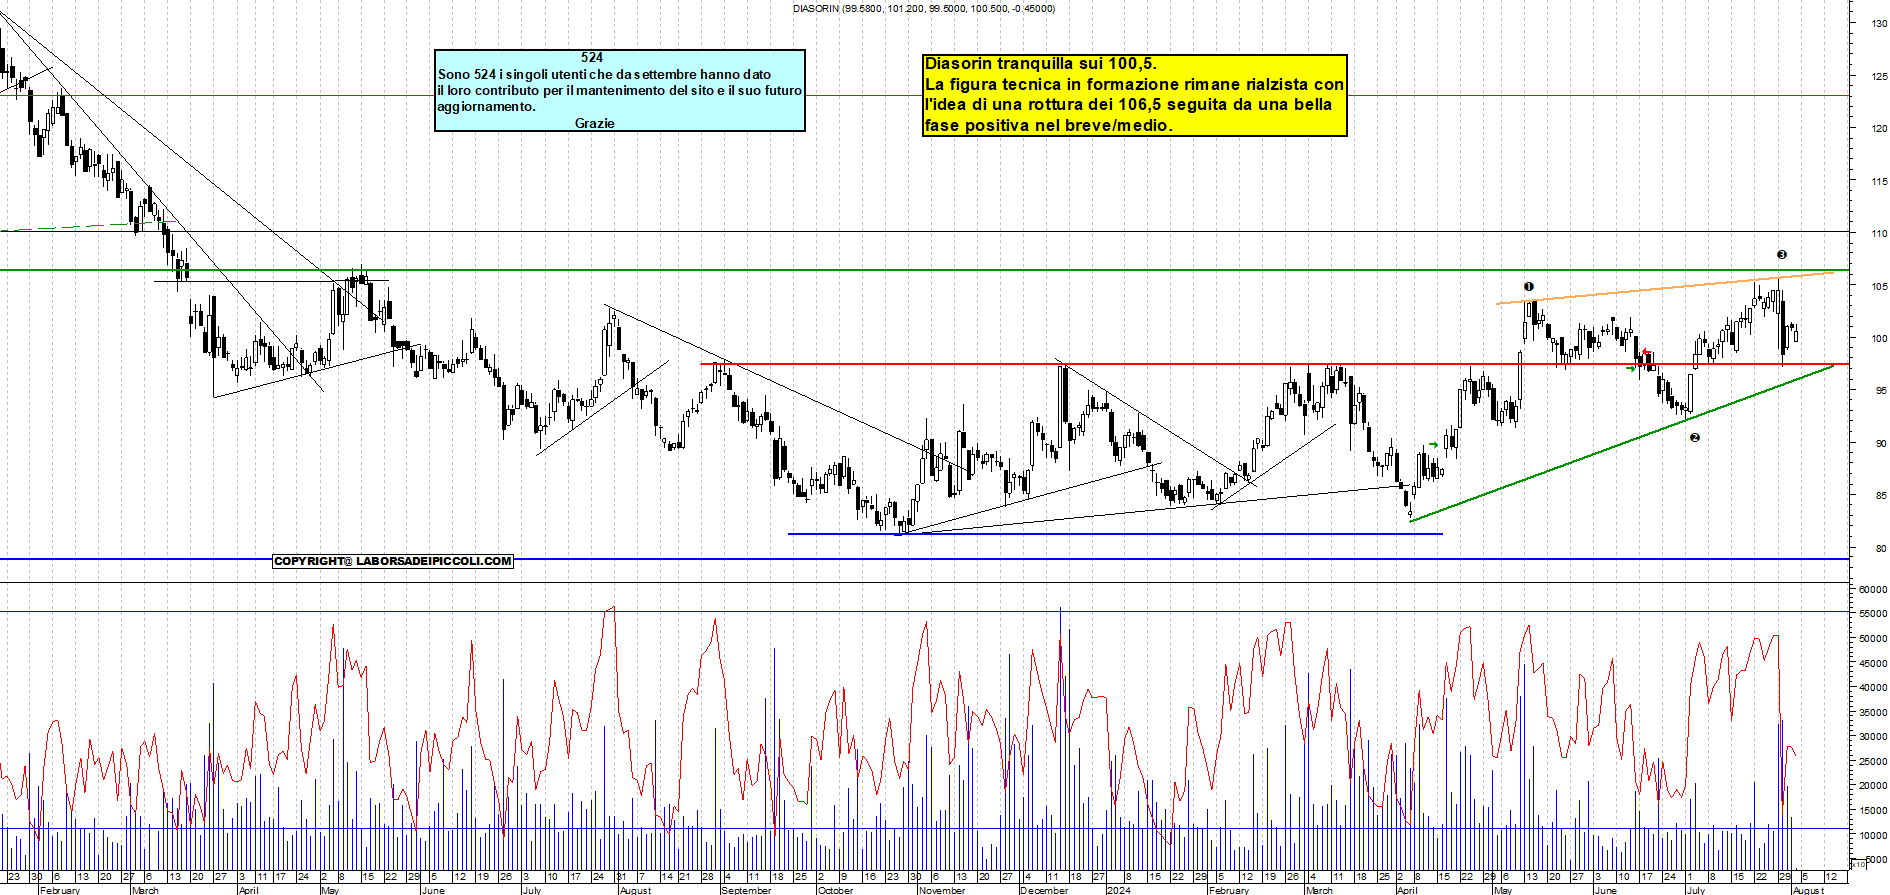Click the October label on the time axis
The height and width of the screenshot is (895, 1890).
click(x=835, y=890)
